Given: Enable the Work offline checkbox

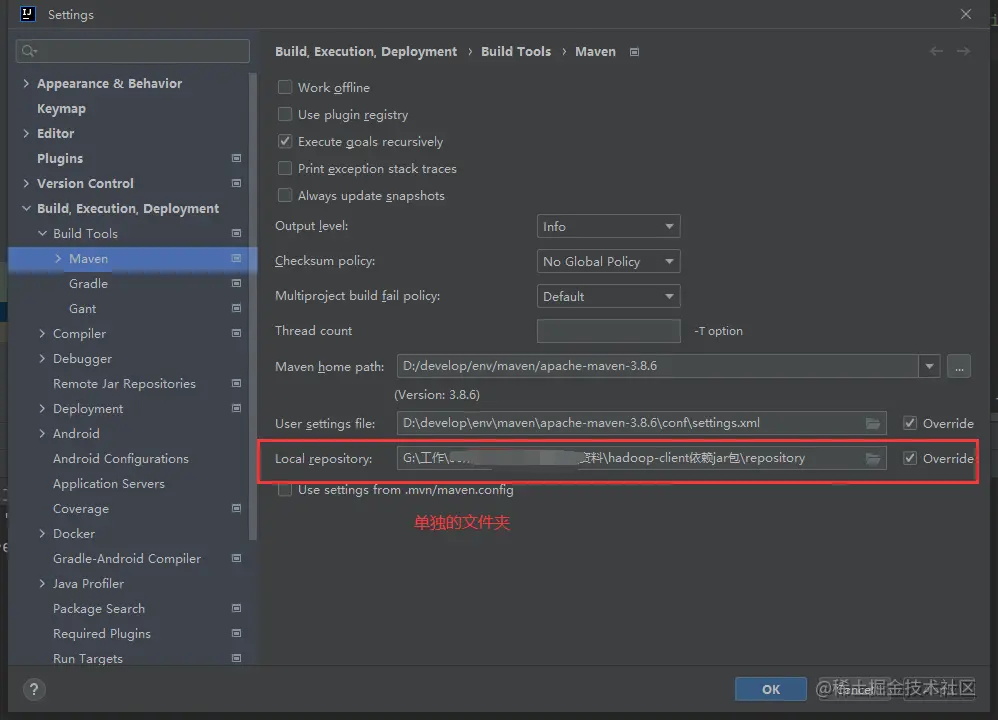Looking at the screenshot, I should coord(286,88).
